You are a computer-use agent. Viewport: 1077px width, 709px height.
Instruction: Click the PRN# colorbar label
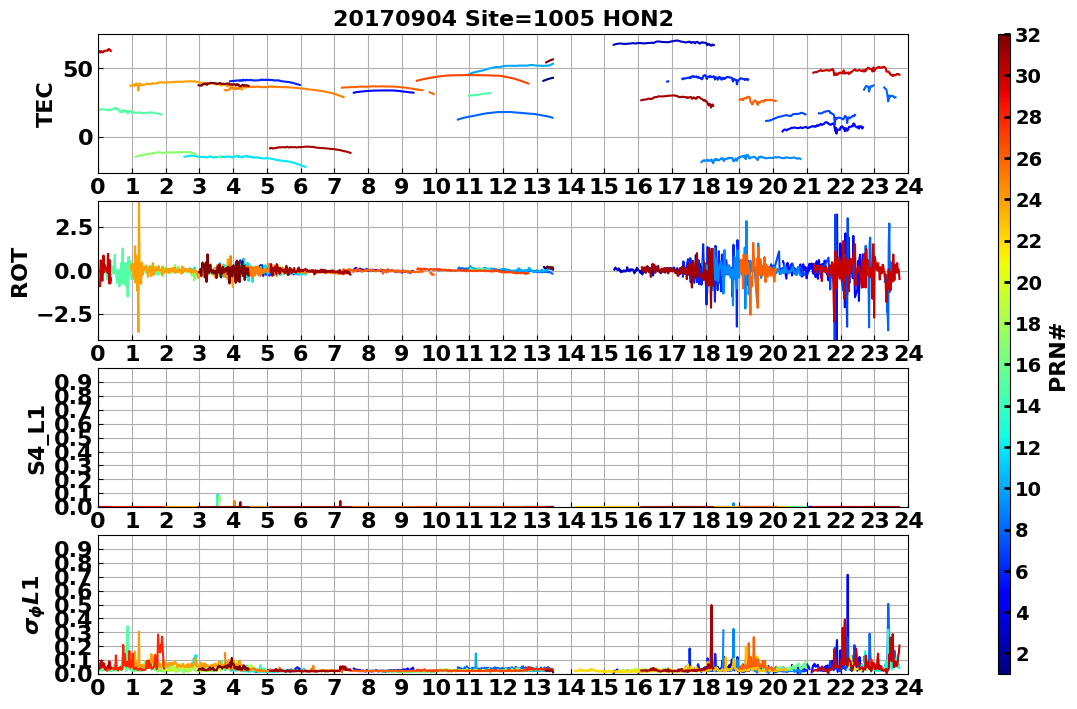click(x=1057, y=358)
